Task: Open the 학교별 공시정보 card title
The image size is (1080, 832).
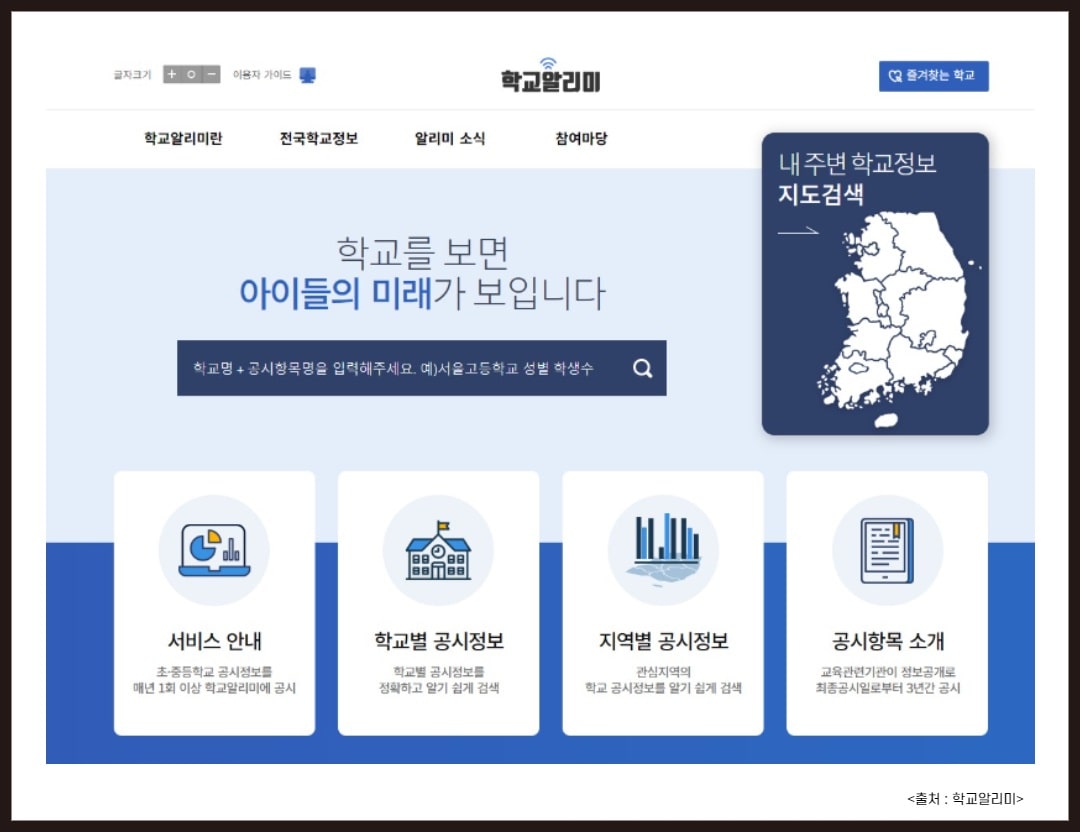Action: click(439, 641)
